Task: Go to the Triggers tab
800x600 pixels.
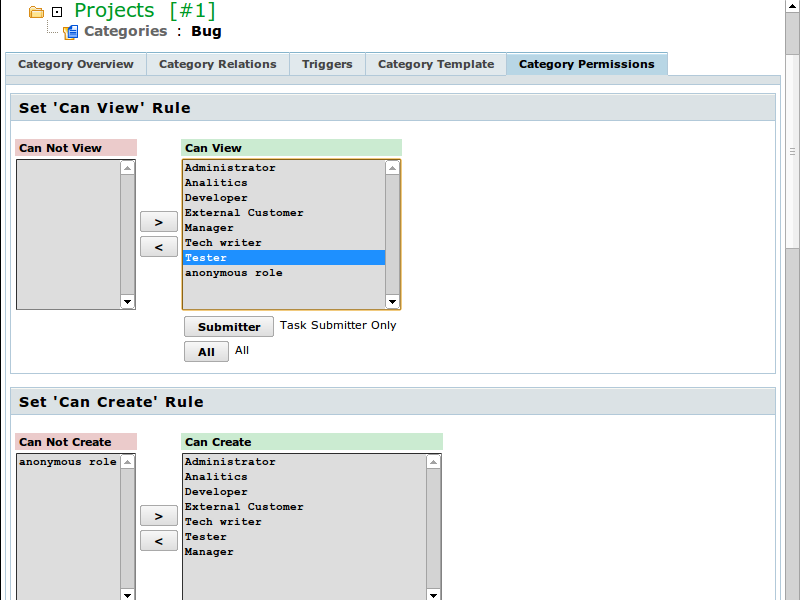Action: [327, 64]
